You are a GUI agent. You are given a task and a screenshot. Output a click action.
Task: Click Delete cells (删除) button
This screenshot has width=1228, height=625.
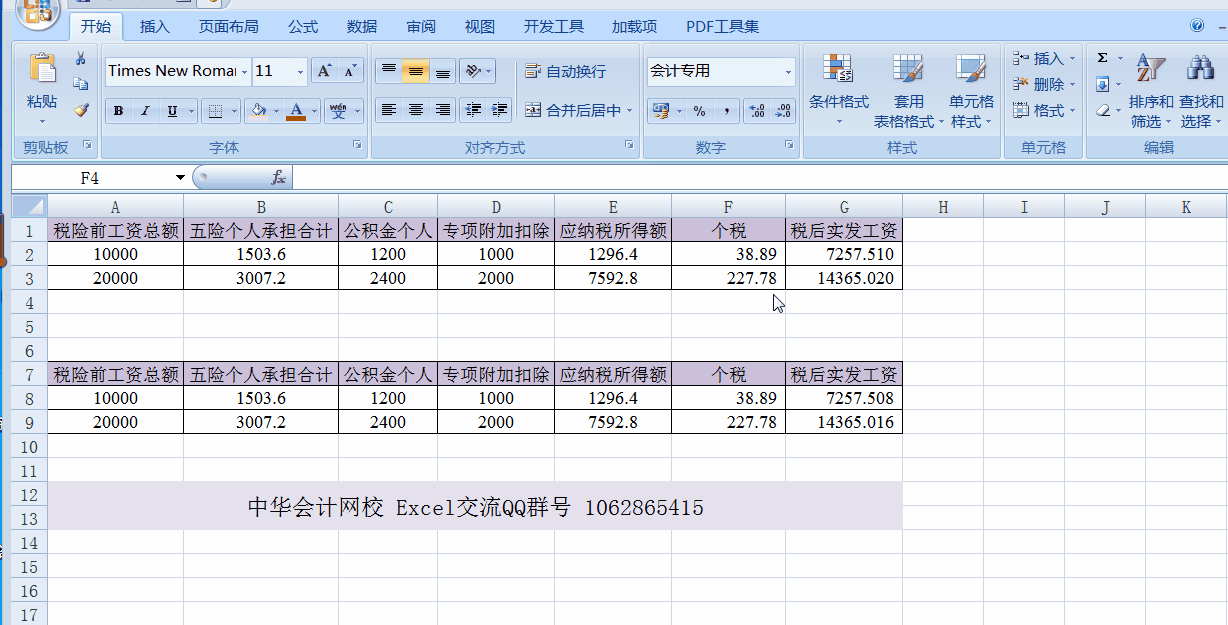[x=1043, y=85]
